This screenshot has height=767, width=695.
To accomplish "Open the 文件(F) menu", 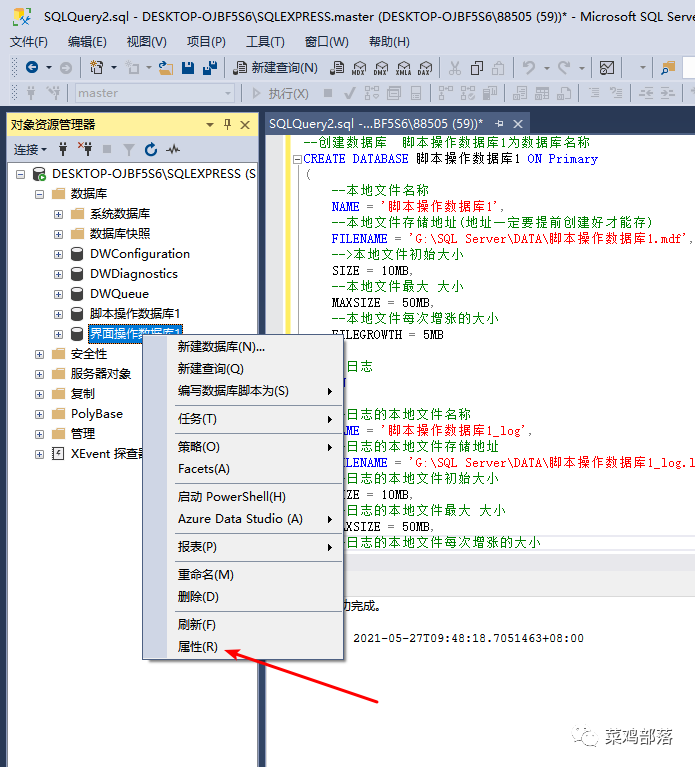I will pos(29,42).
